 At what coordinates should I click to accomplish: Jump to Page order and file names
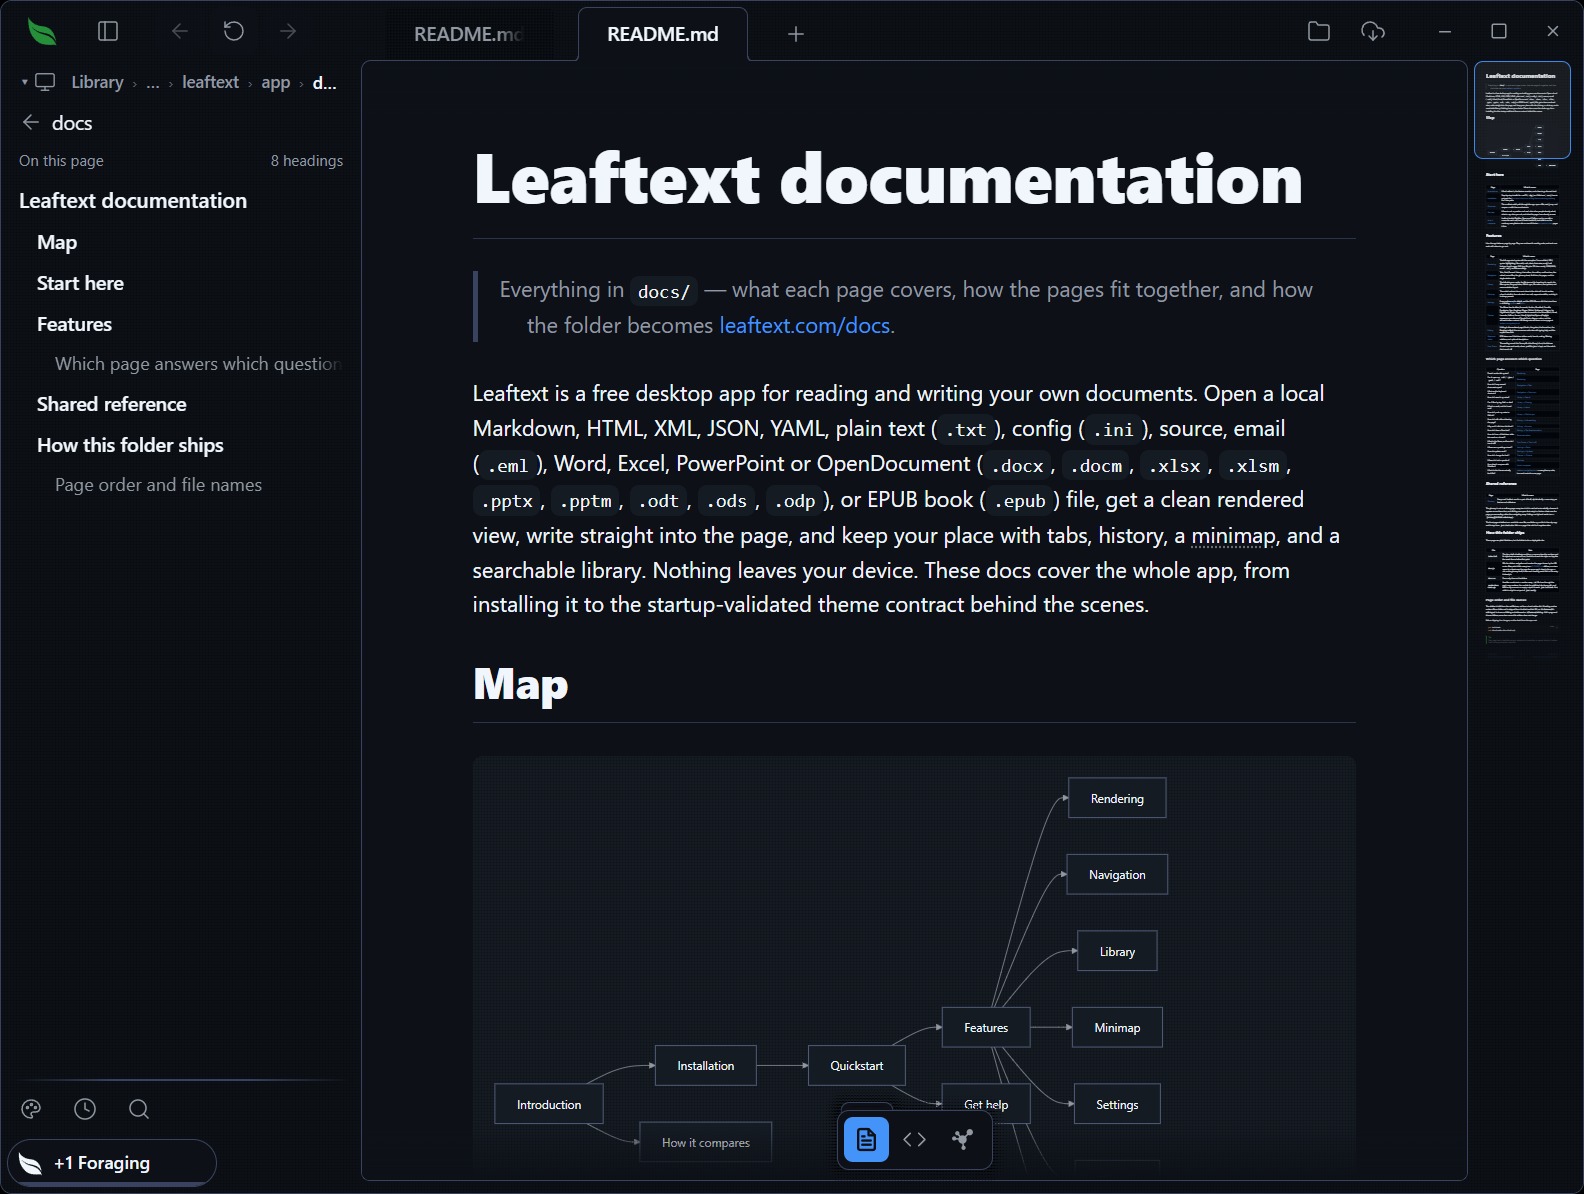pyautogui.click(x=158, y=485)
